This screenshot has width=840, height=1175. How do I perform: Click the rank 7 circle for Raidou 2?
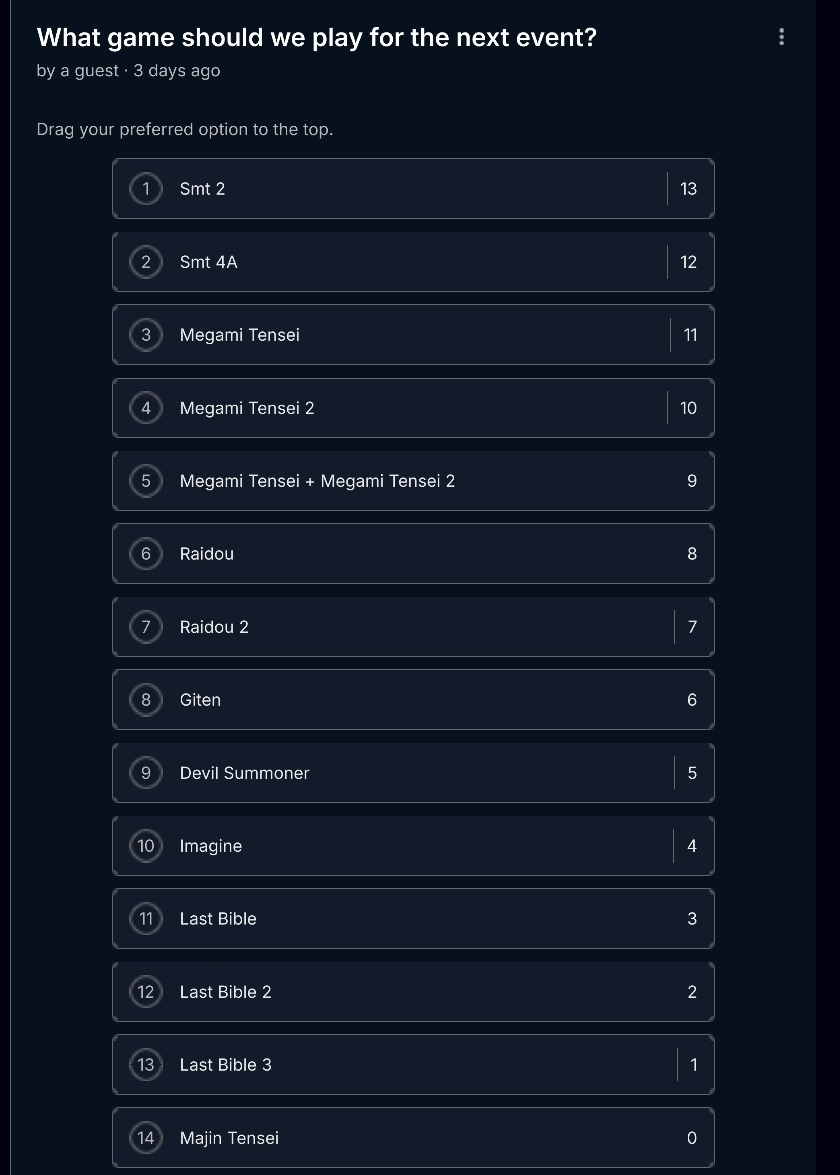click(x=146, y=627)
